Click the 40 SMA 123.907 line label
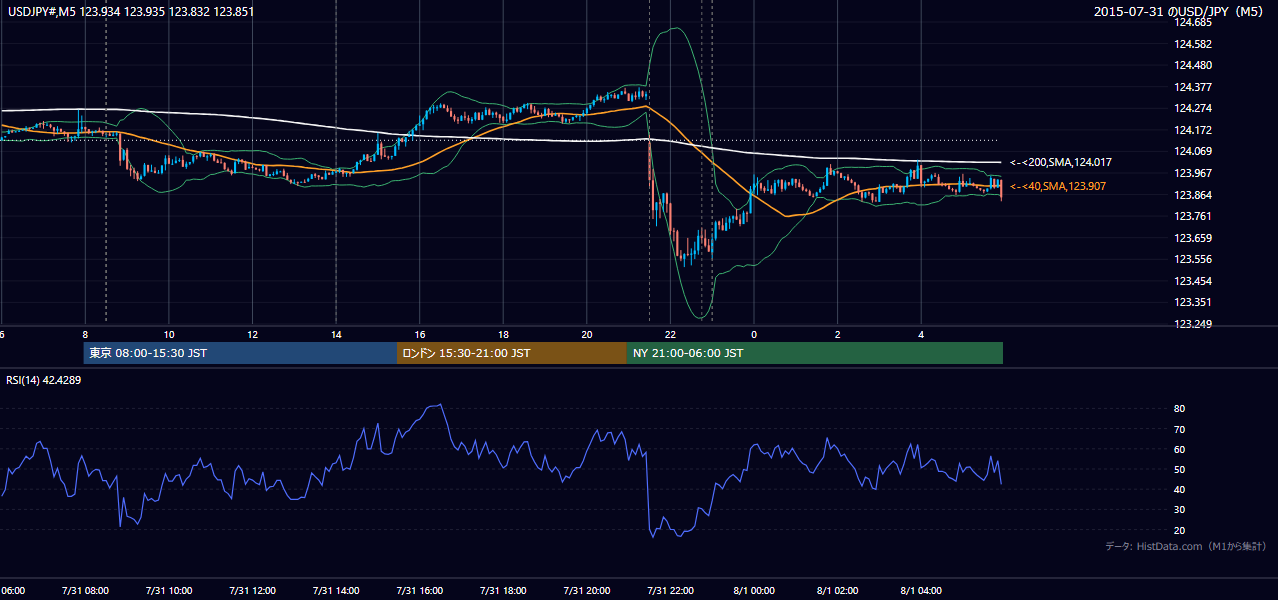The image size is (1278, 600). [1058, 186]
